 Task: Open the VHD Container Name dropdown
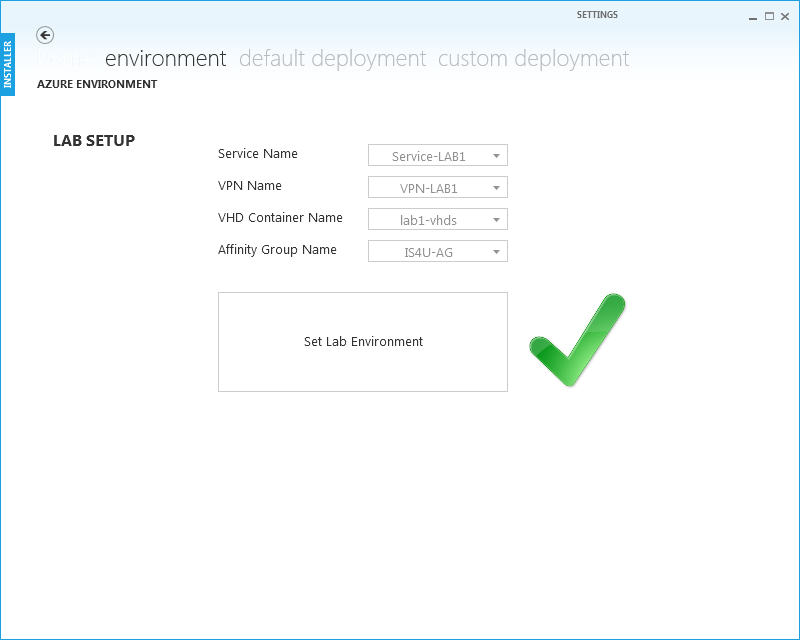point(438,219)
